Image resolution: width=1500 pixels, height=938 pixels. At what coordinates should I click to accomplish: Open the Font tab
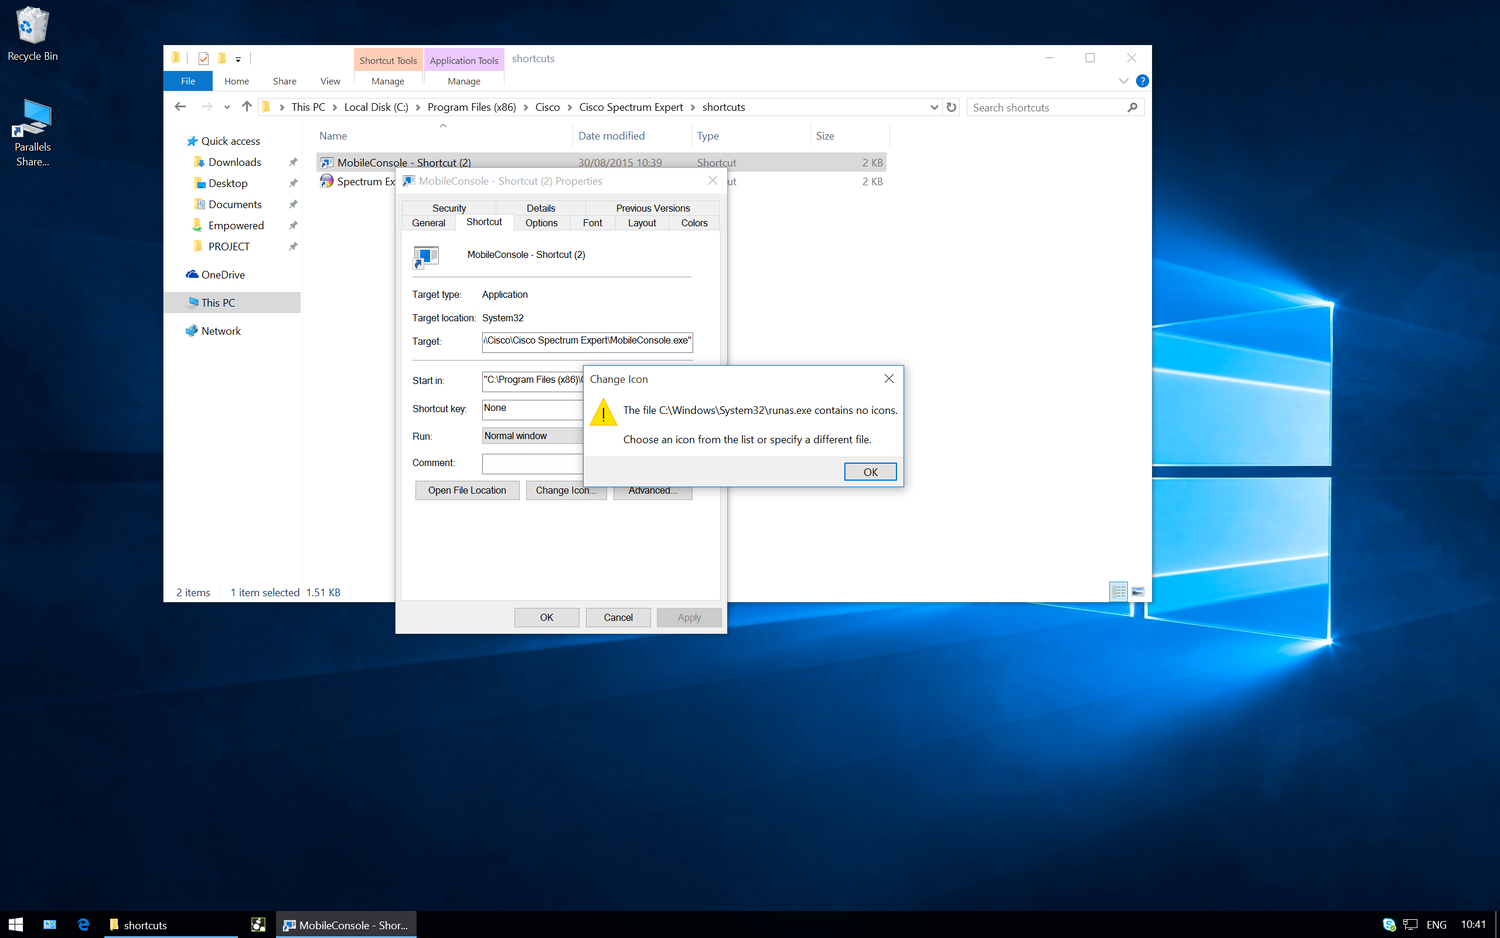592,223
